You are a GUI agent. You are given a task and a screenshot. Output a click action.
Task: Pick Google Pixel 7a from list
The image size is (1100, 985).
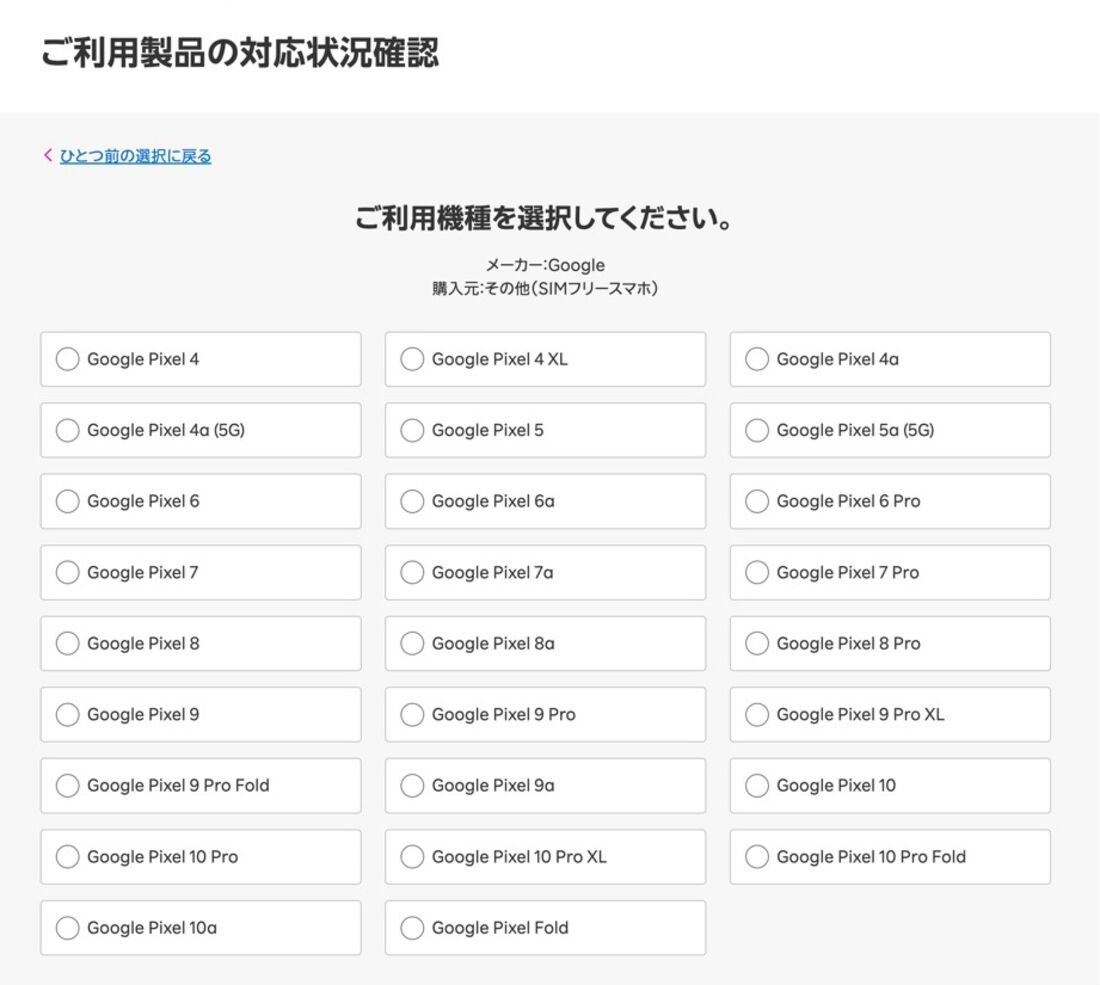[x=545, y=572]
